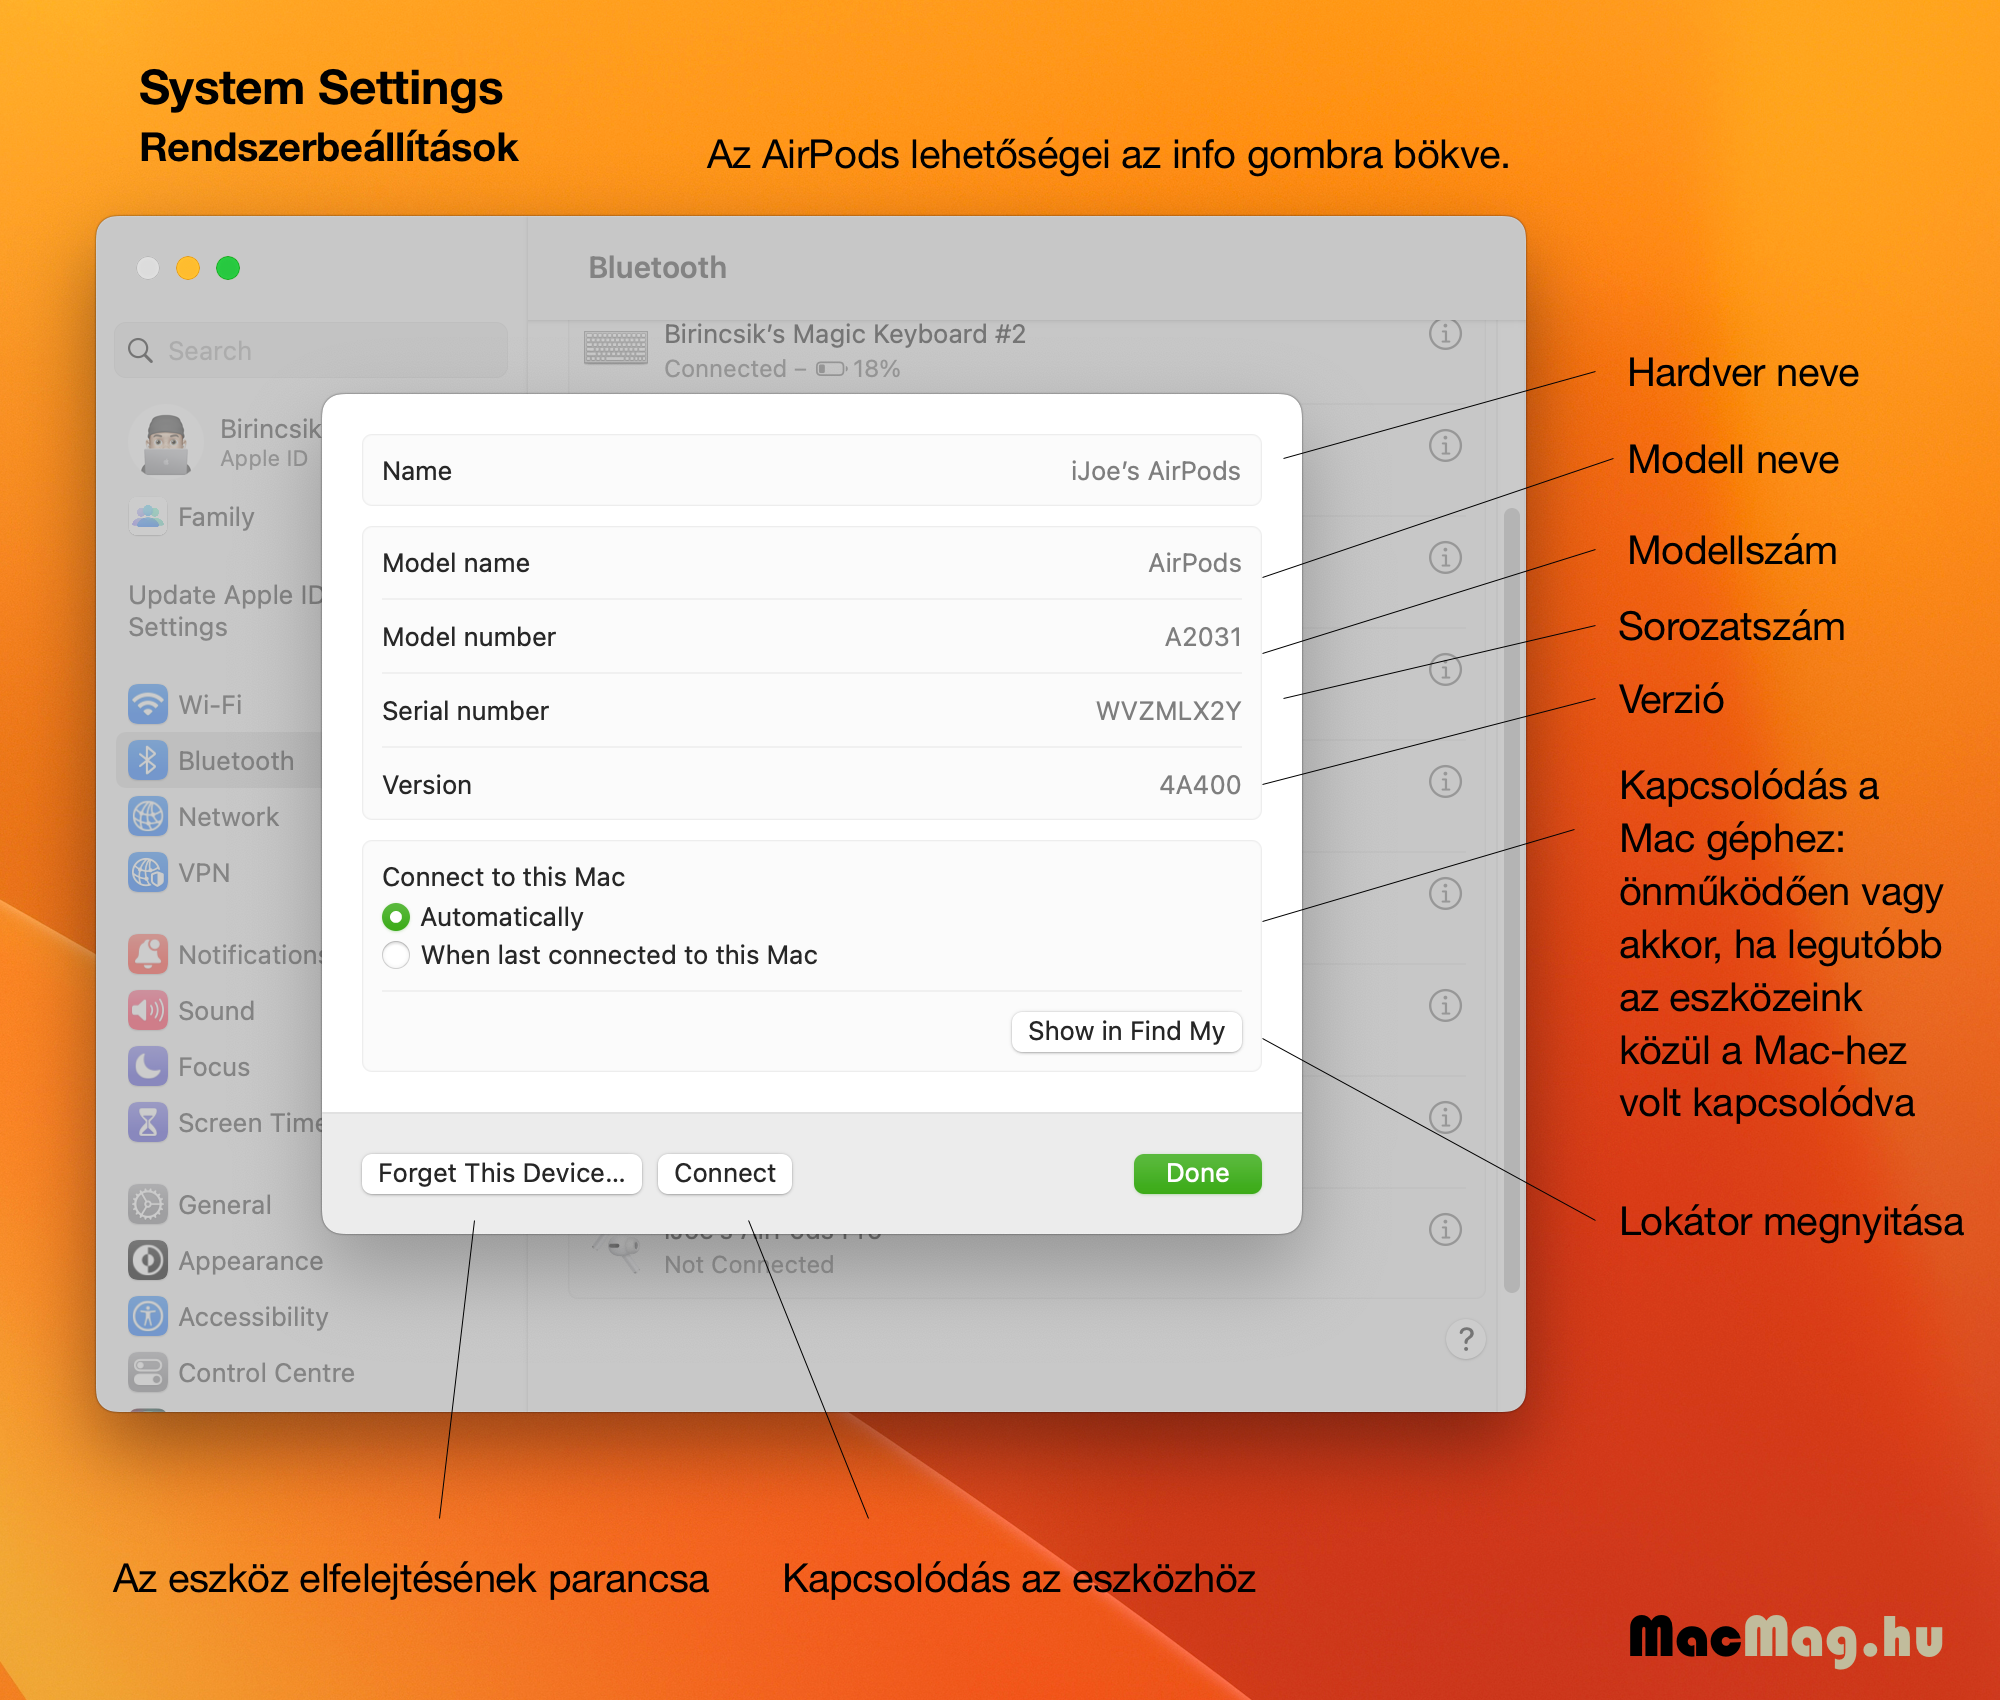Open Show in Find My

click(x=1126, y=1031)
